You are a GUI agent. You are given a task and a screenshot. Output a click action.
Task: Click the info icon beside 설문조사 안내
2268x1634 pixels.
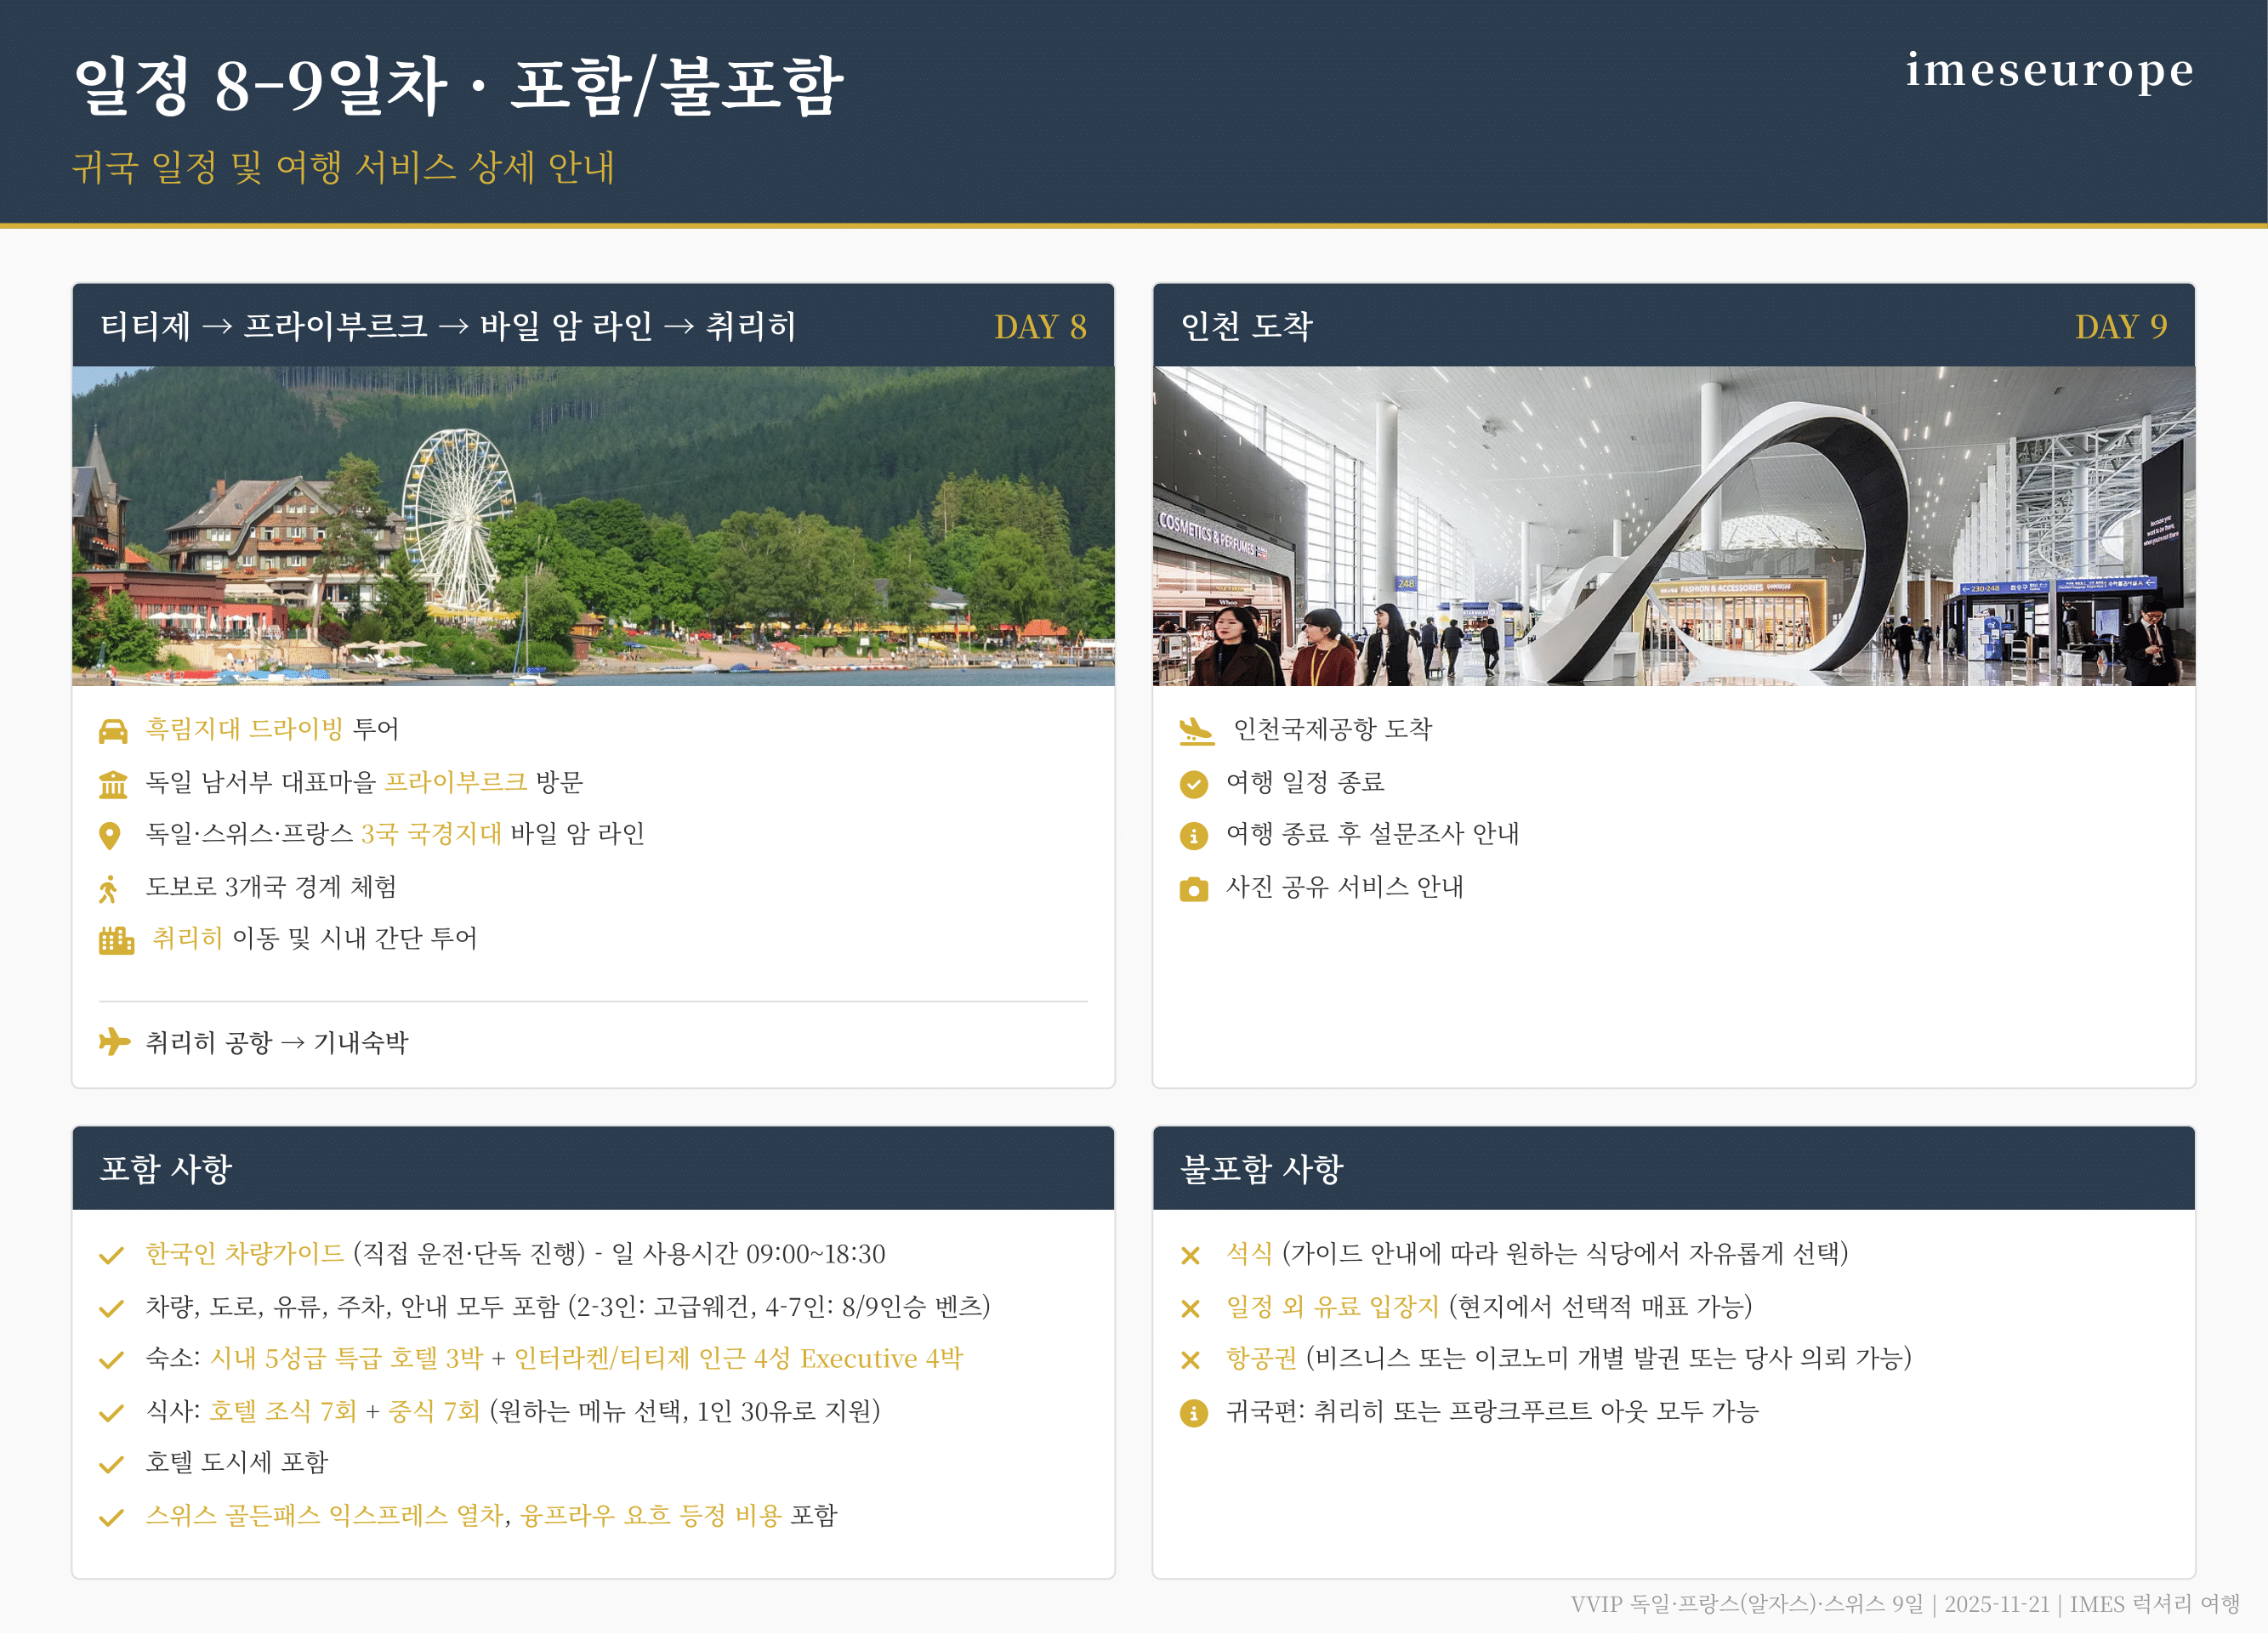1193,836
